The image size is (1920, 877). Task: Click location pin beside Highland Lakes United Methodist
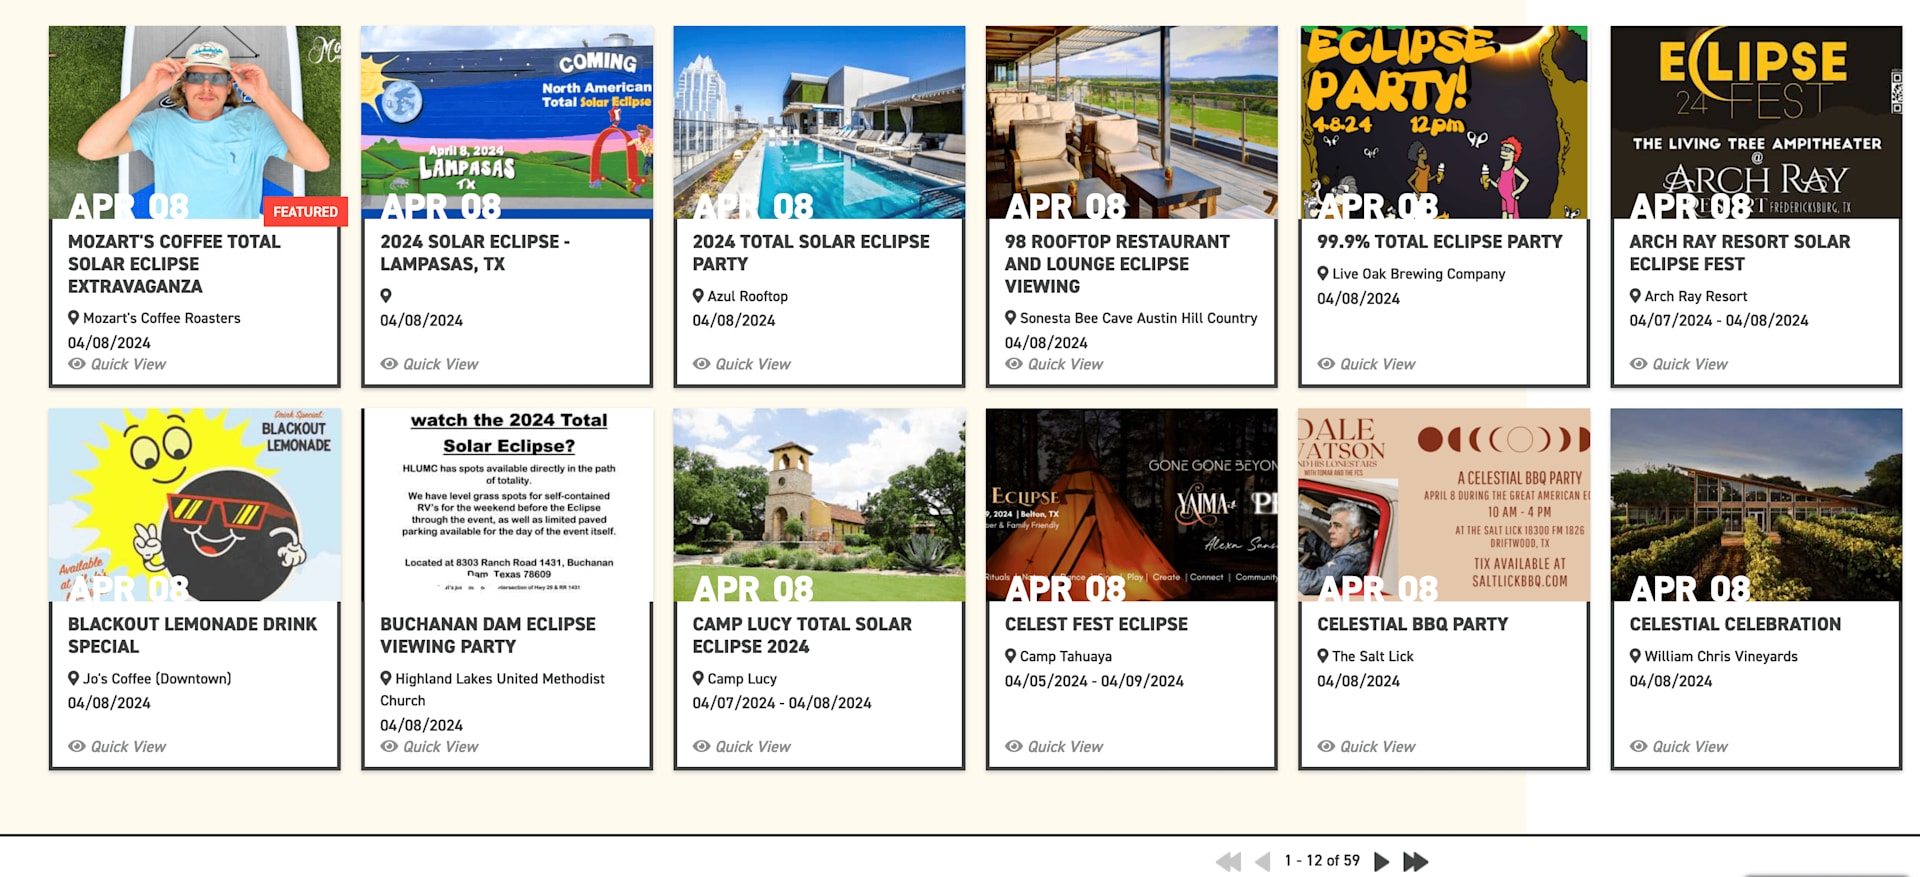(386, 678)
